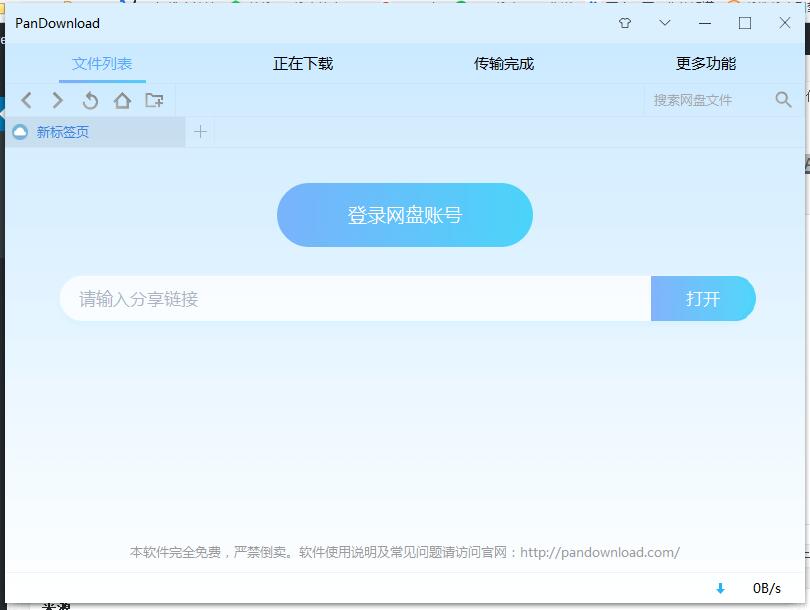Click the search magnifier icon
810x610 pixels.
coord(783,100)
